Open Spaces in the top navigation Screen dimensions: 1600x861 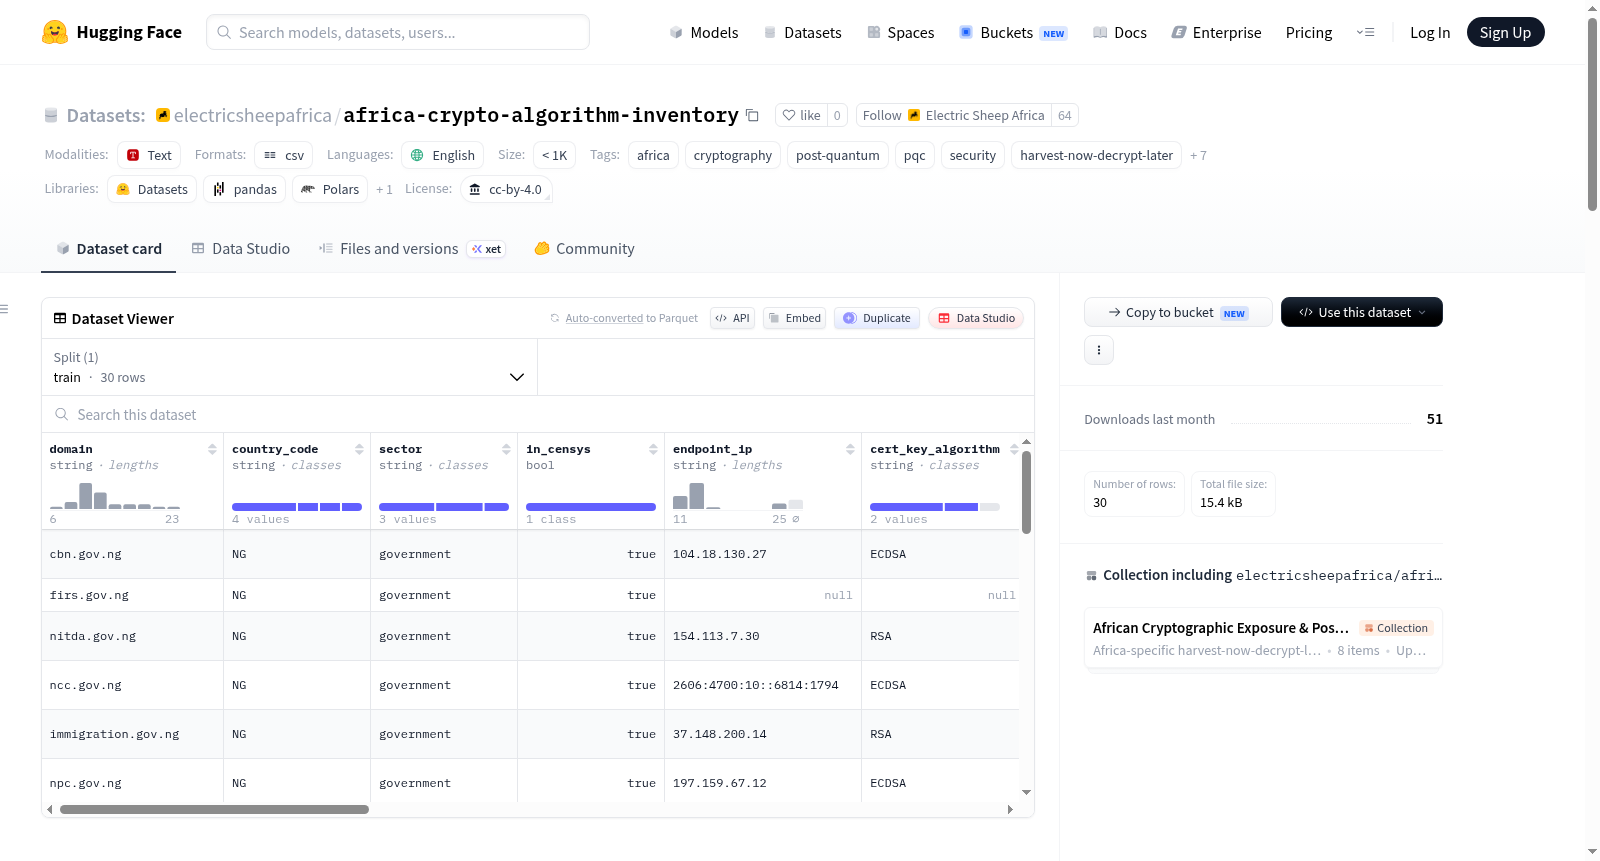900,32
